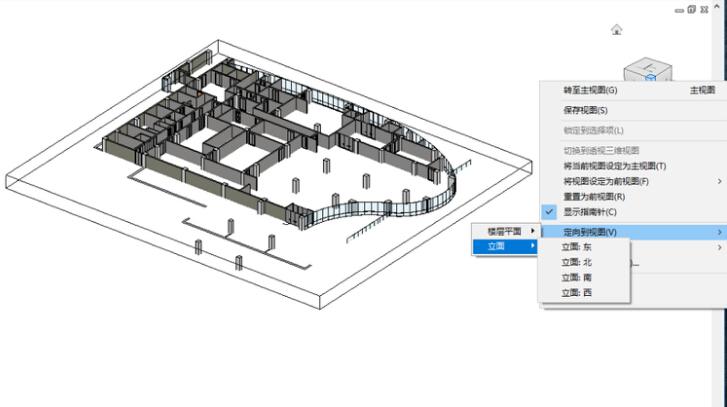This screenshot has width=727, height=407.
Task: Close the 3D view window
Action: coord(704,9)
